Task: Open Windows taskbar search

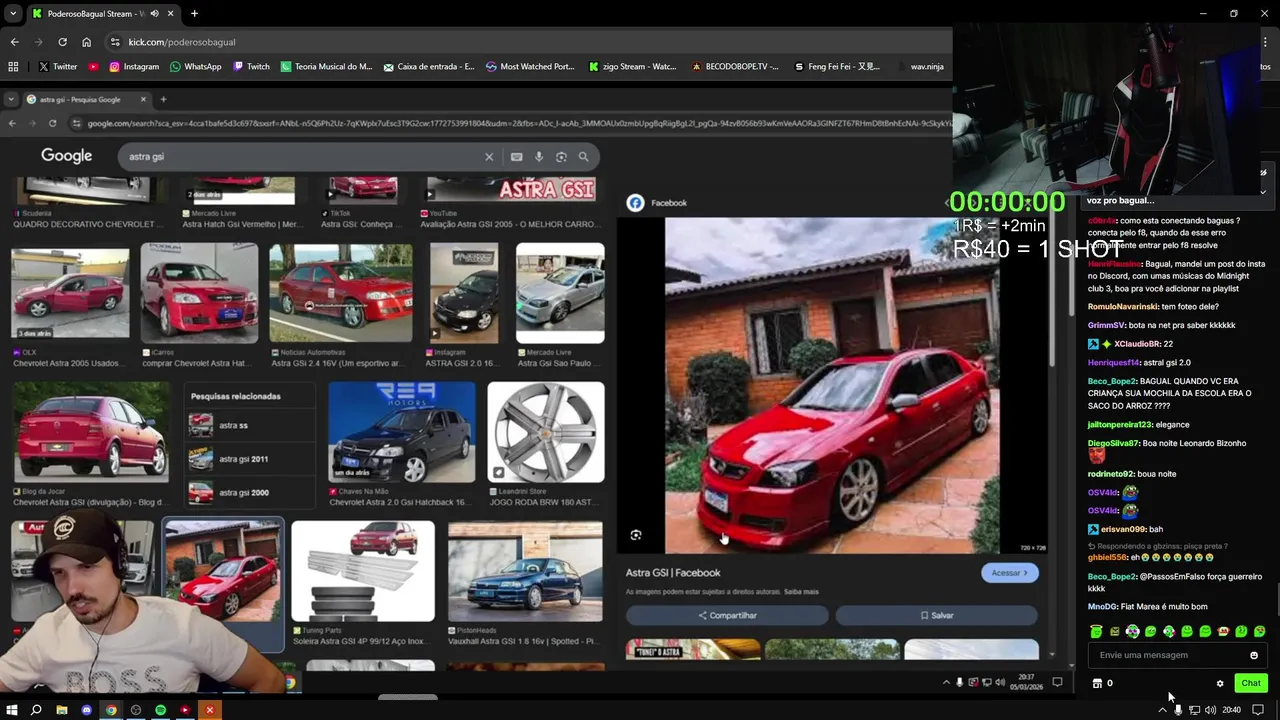Action: coord(36,710)
